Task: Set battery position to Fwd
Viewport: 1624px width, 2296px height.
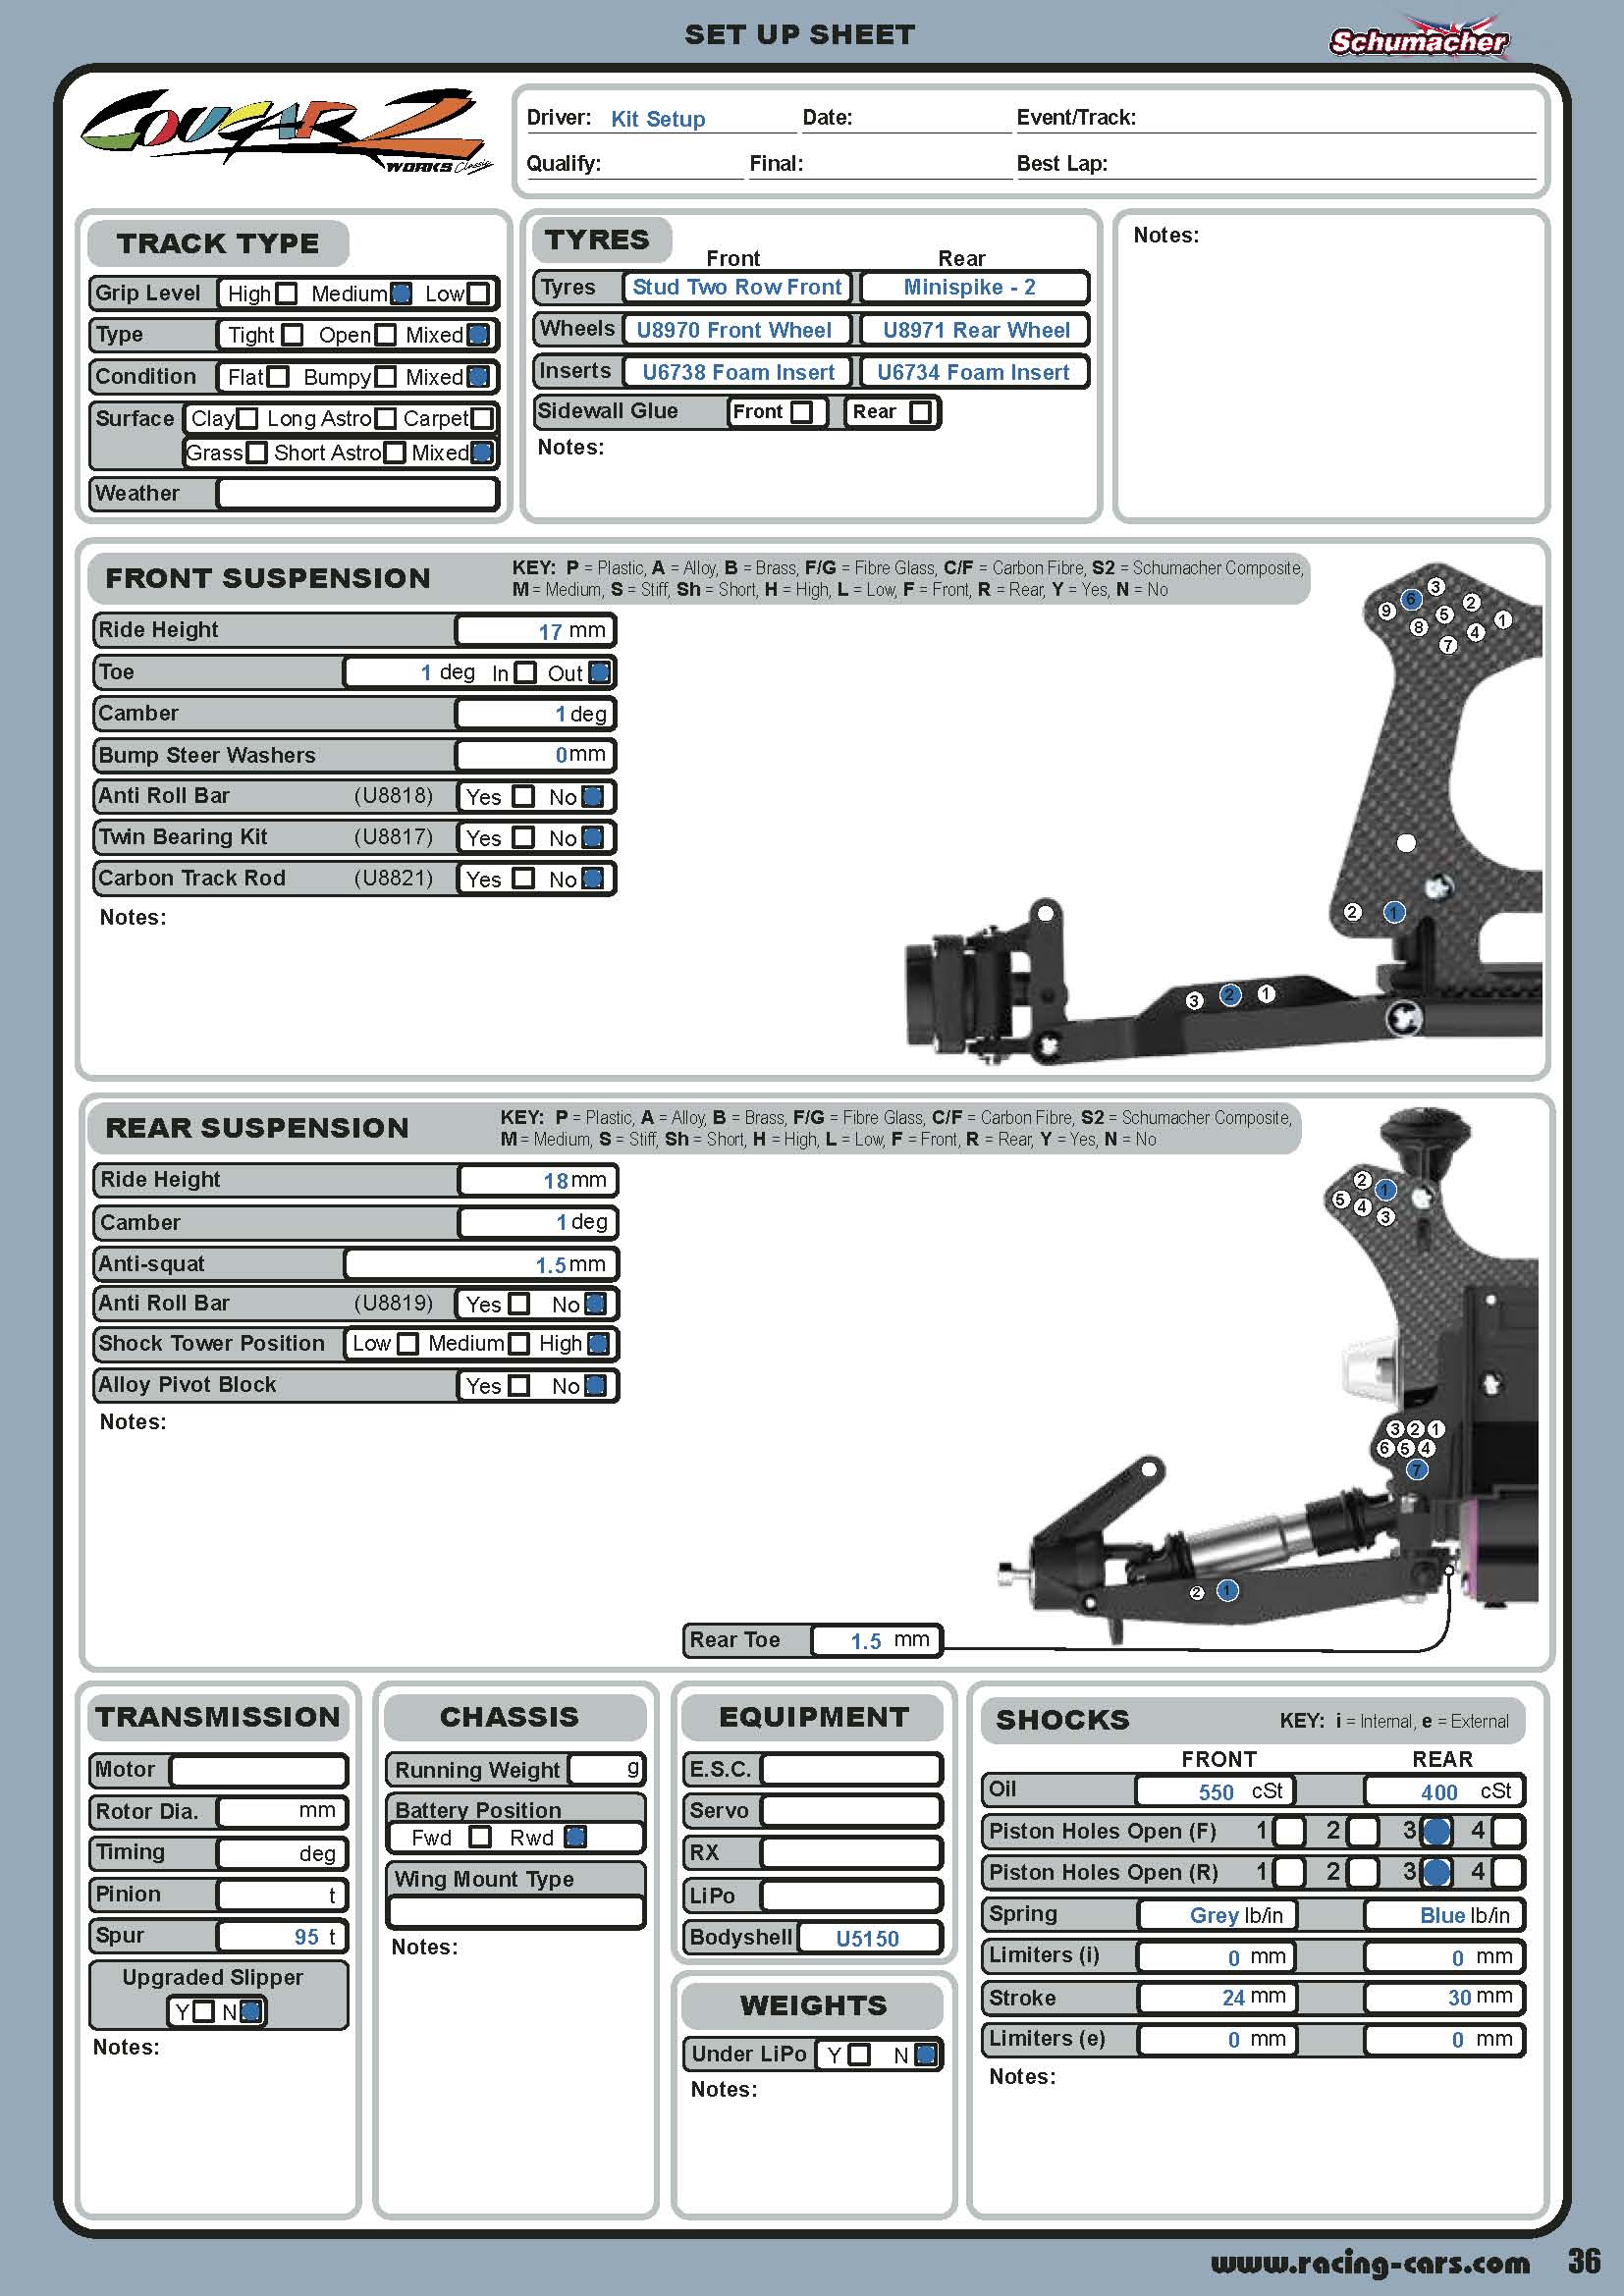Action: (480, 1837)
